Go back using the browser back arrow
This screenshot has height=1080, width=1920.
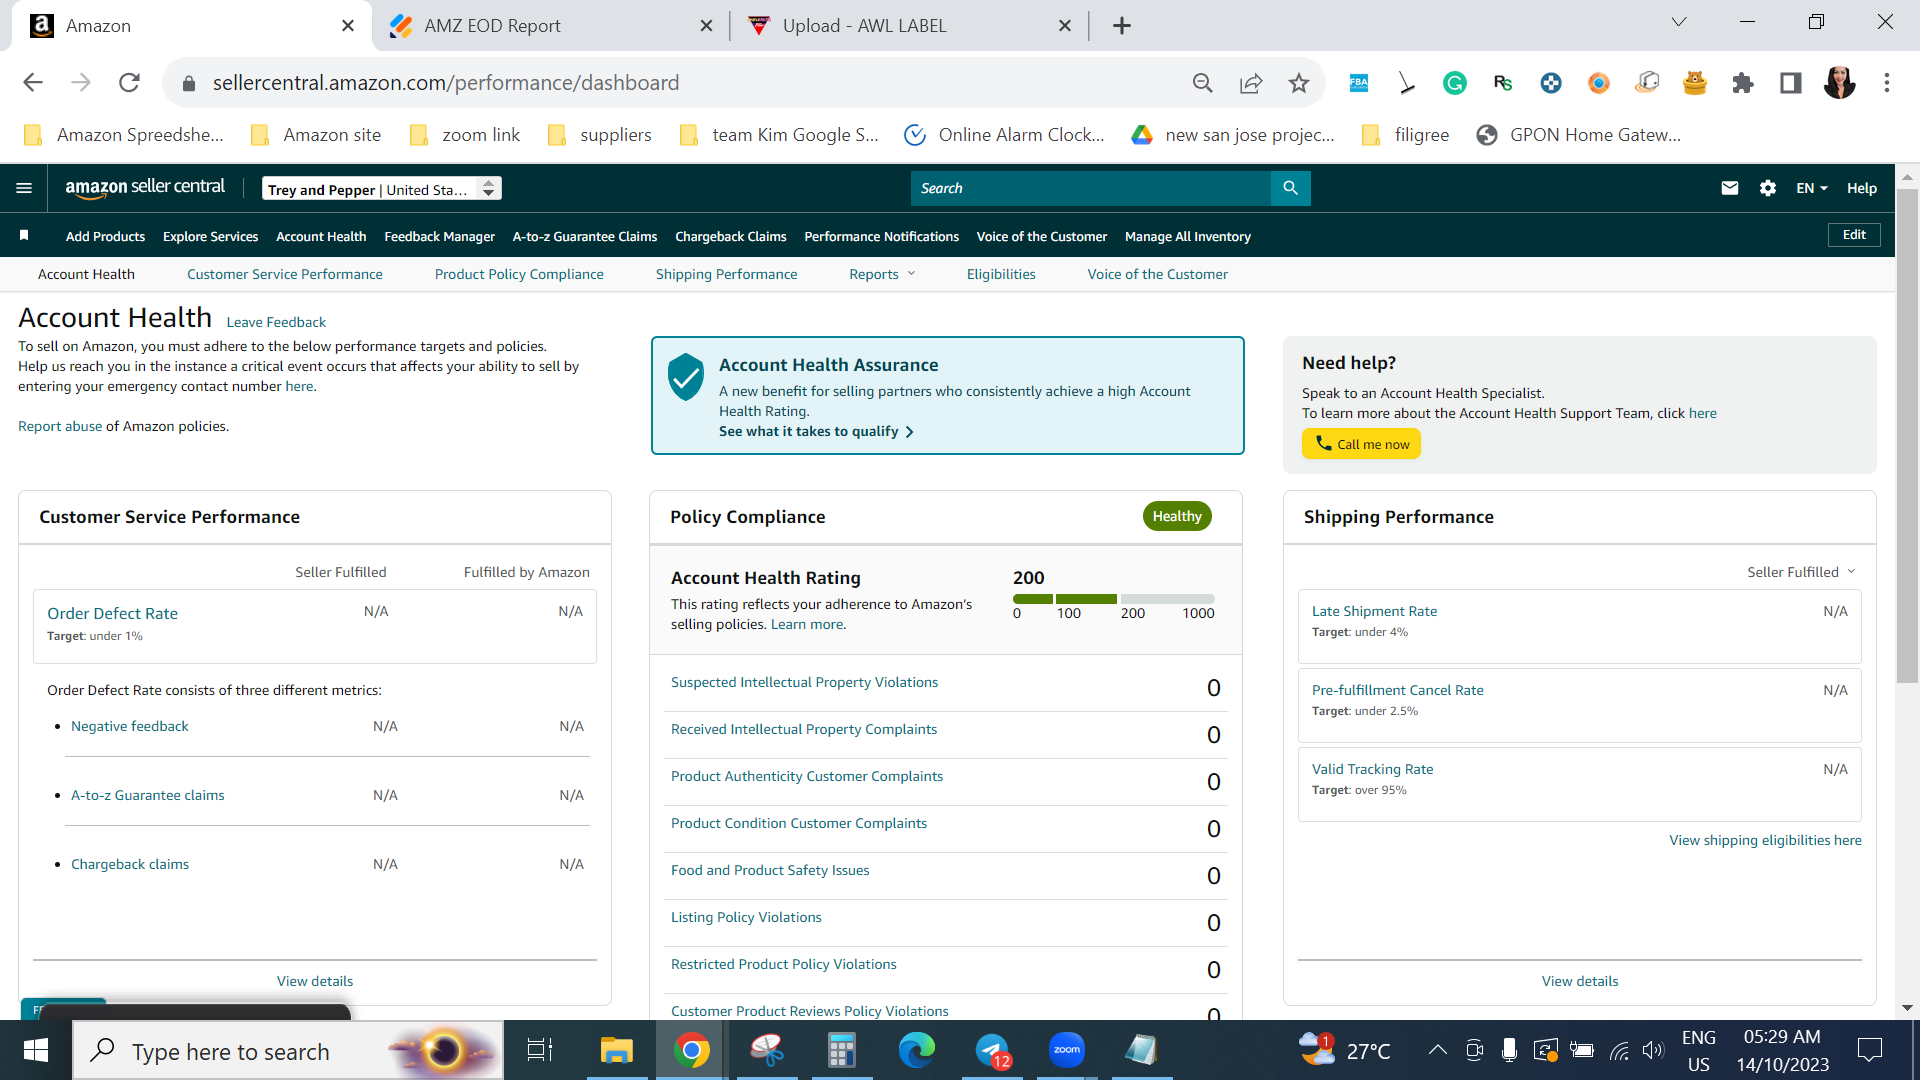pos(33,83)
